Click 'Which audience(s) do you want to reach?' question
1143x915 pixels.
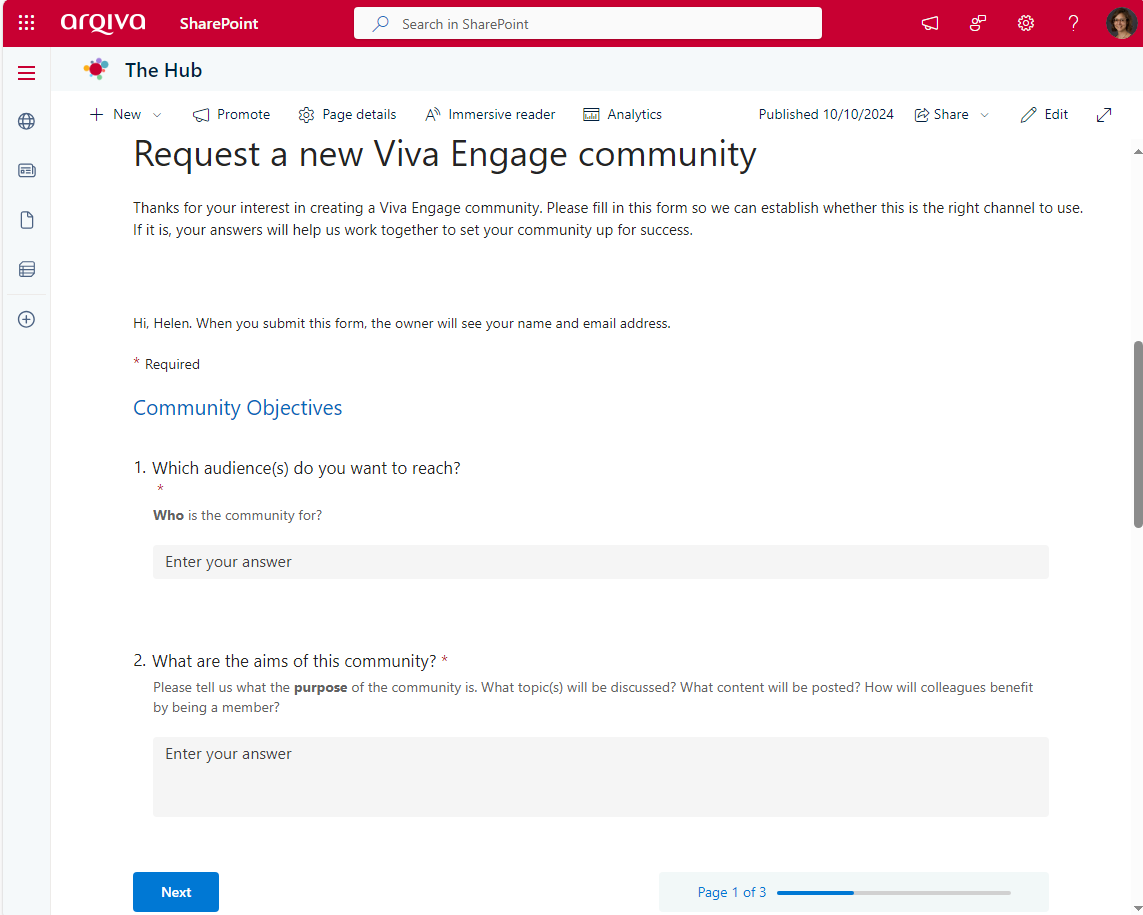(306, 468)
